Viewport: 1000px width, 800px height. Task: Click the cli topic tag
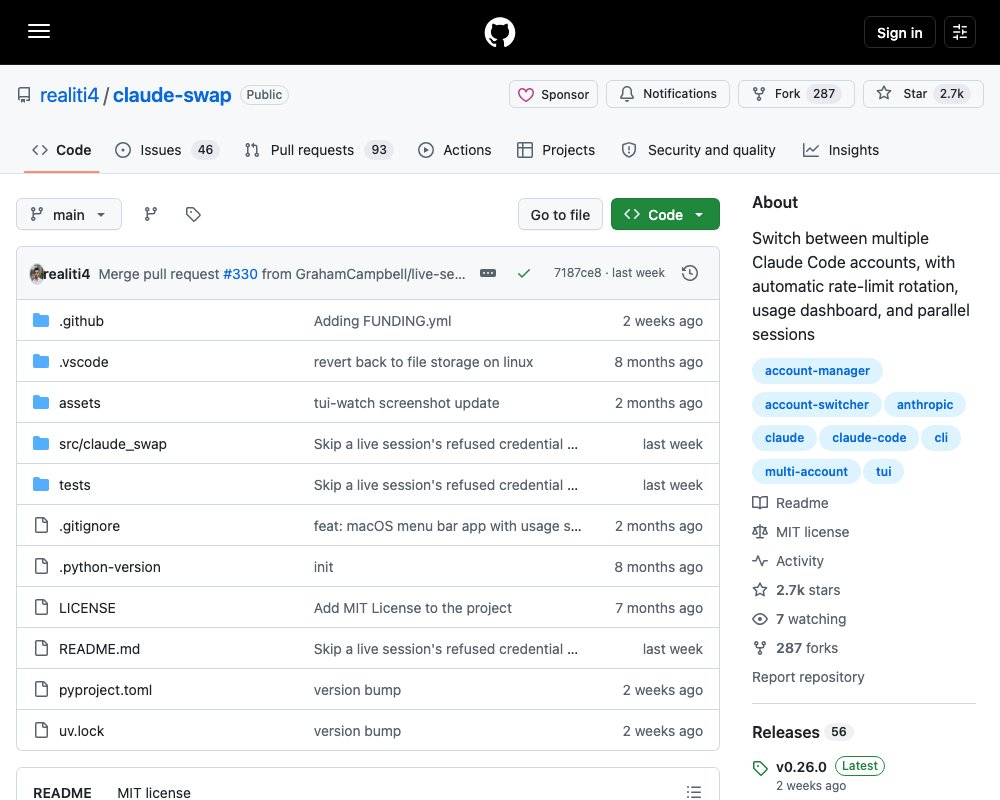(941, 438)
